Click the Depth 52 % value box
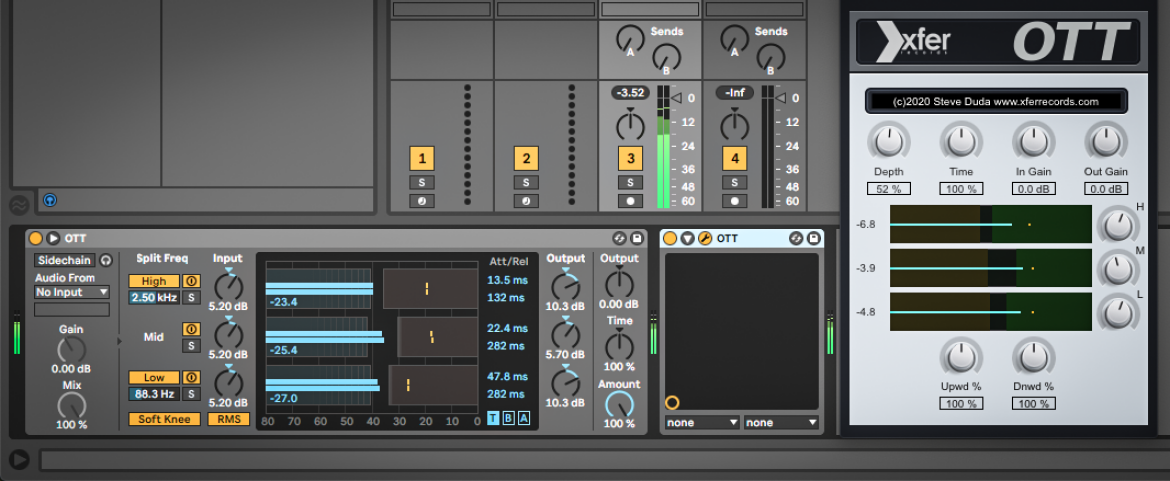 click(888, 189)
